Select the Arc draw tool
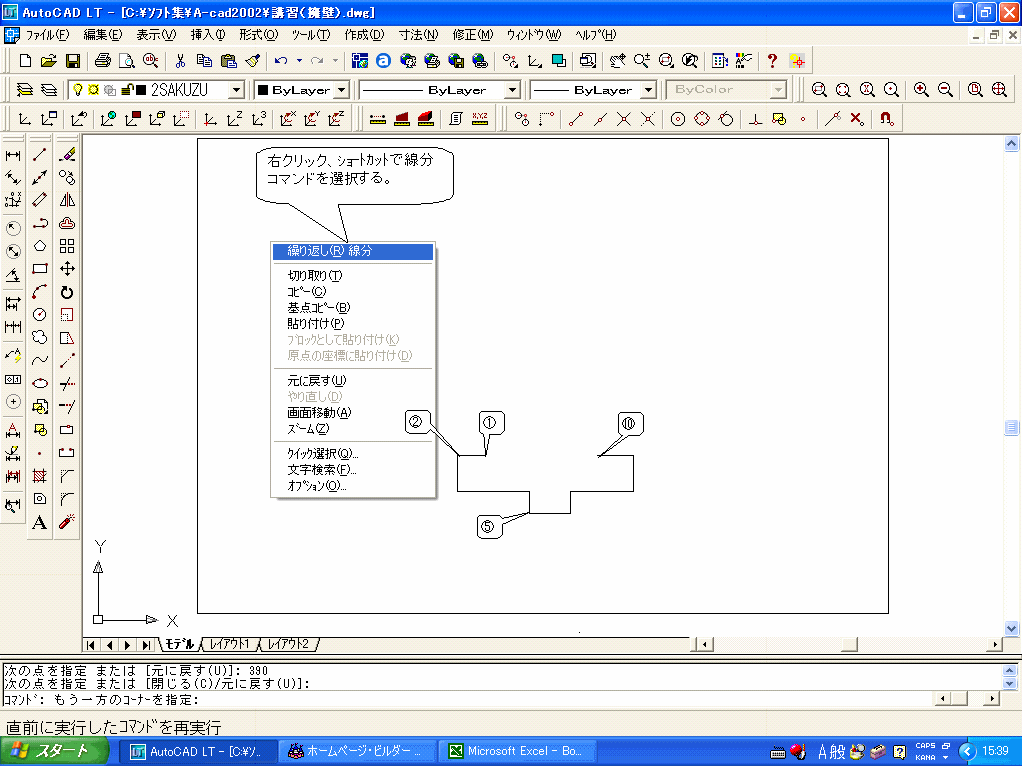Screen dimensions: 1023x767 tap(40, 292)
